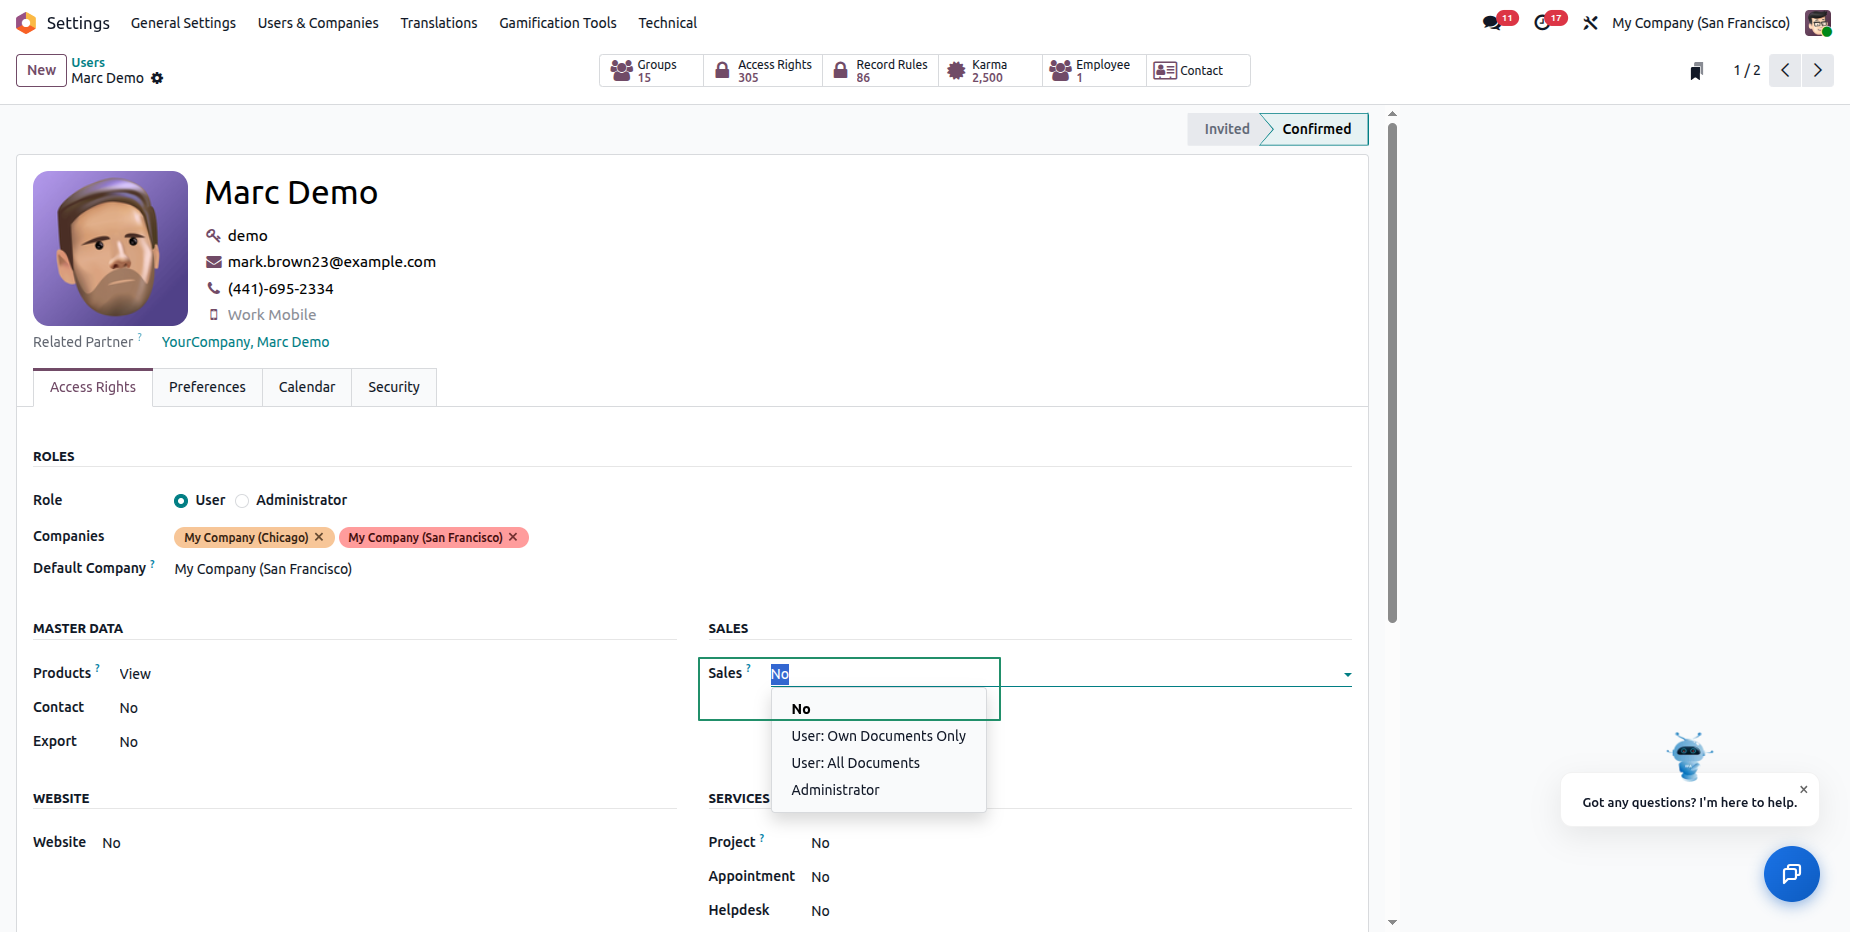Choose 'No' in Sales dropdown list
The height and width of the screenshot is (932, 1850).
(x=878, y=709)
